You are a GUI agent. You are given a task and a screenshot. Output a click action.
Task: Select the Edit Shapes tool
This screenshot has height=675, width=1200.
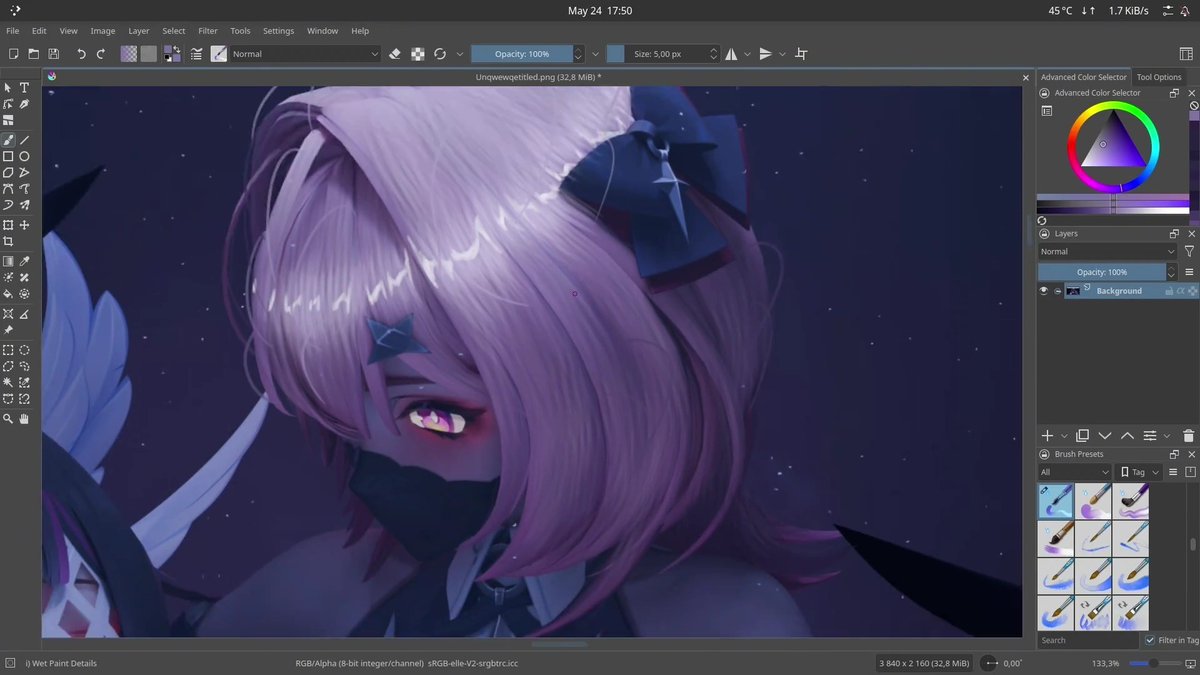pos(8,104)
